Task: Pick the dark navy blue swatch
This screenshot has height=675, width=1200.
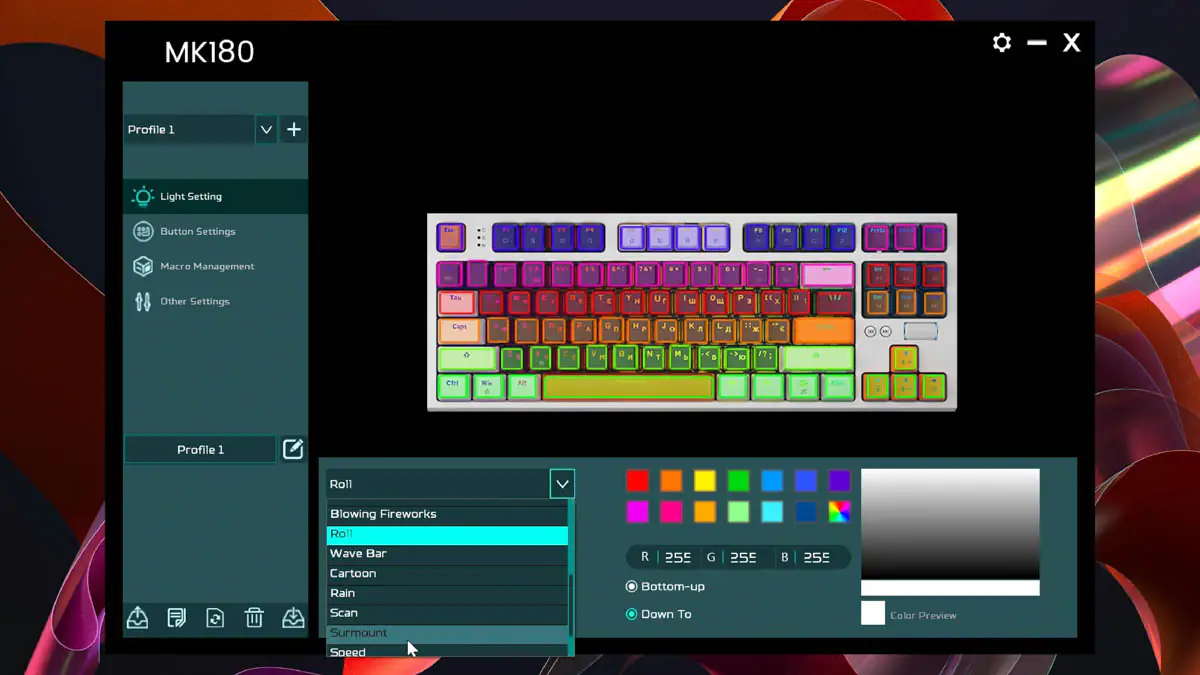Action: 806,512
